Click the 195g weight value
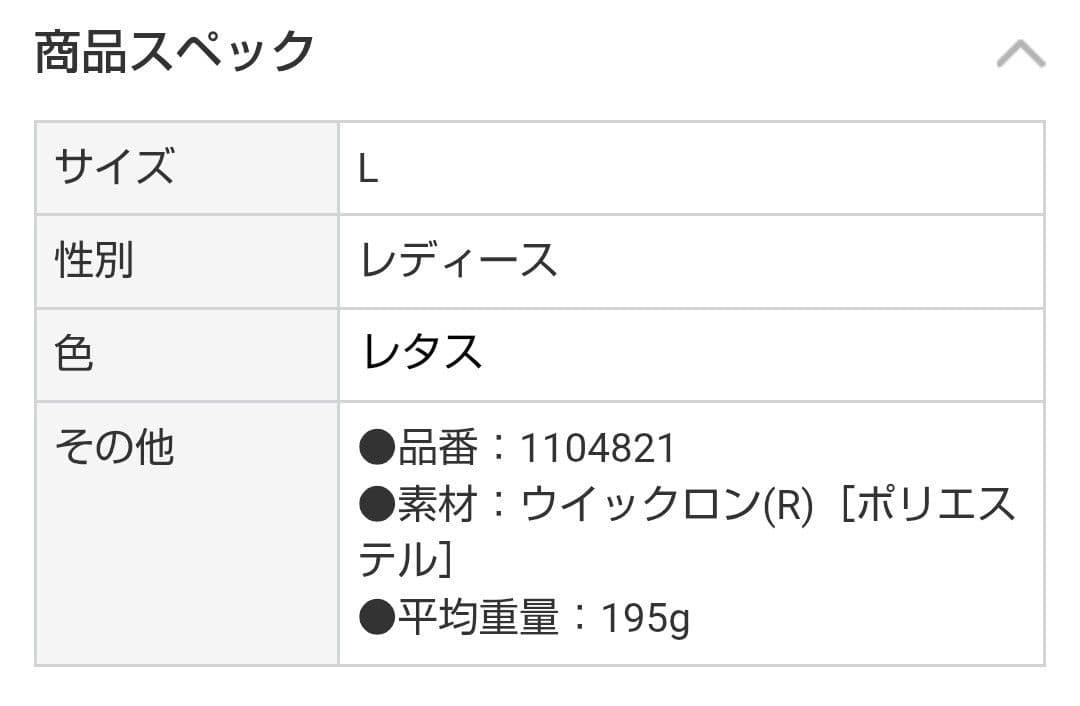Image resolution: width=1080 pixels, height=706 pixels. (645, 619)
